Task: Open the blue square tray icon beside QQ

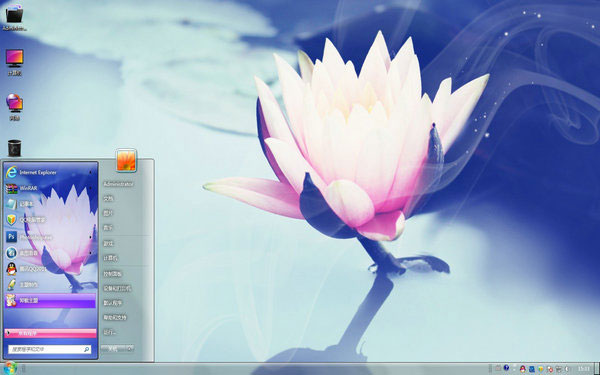Action: click(532, 369)
